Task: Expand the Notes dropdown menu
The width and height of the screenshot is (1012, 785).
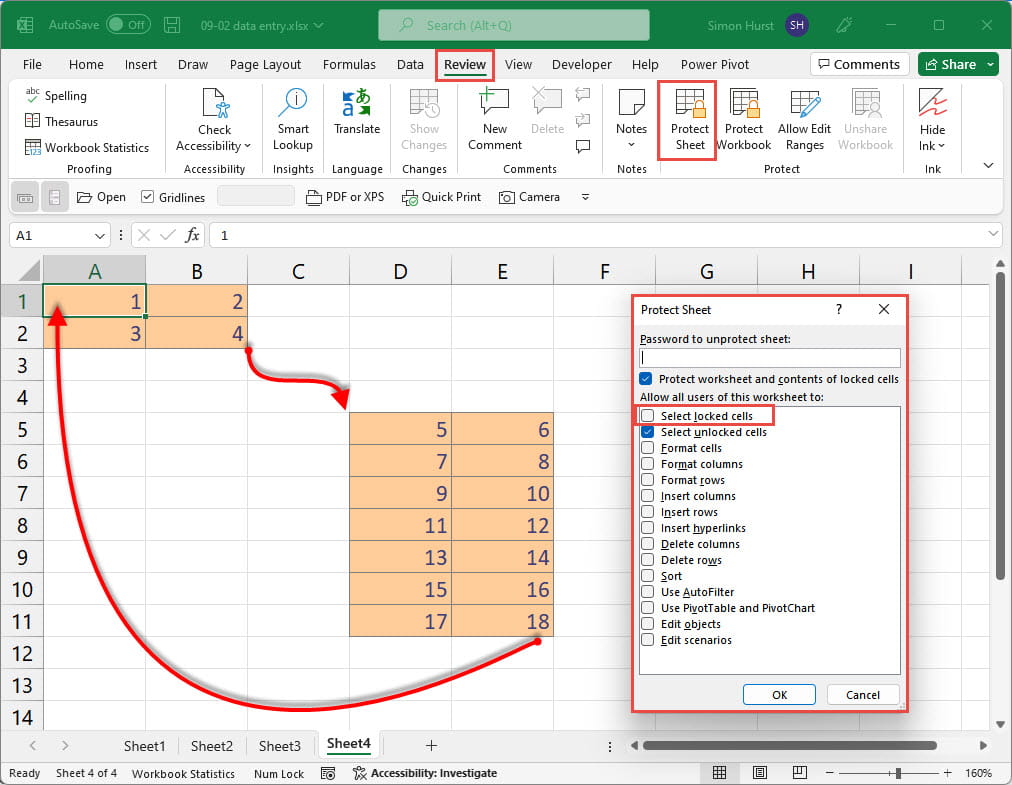Action: click(x=631, y=145)
